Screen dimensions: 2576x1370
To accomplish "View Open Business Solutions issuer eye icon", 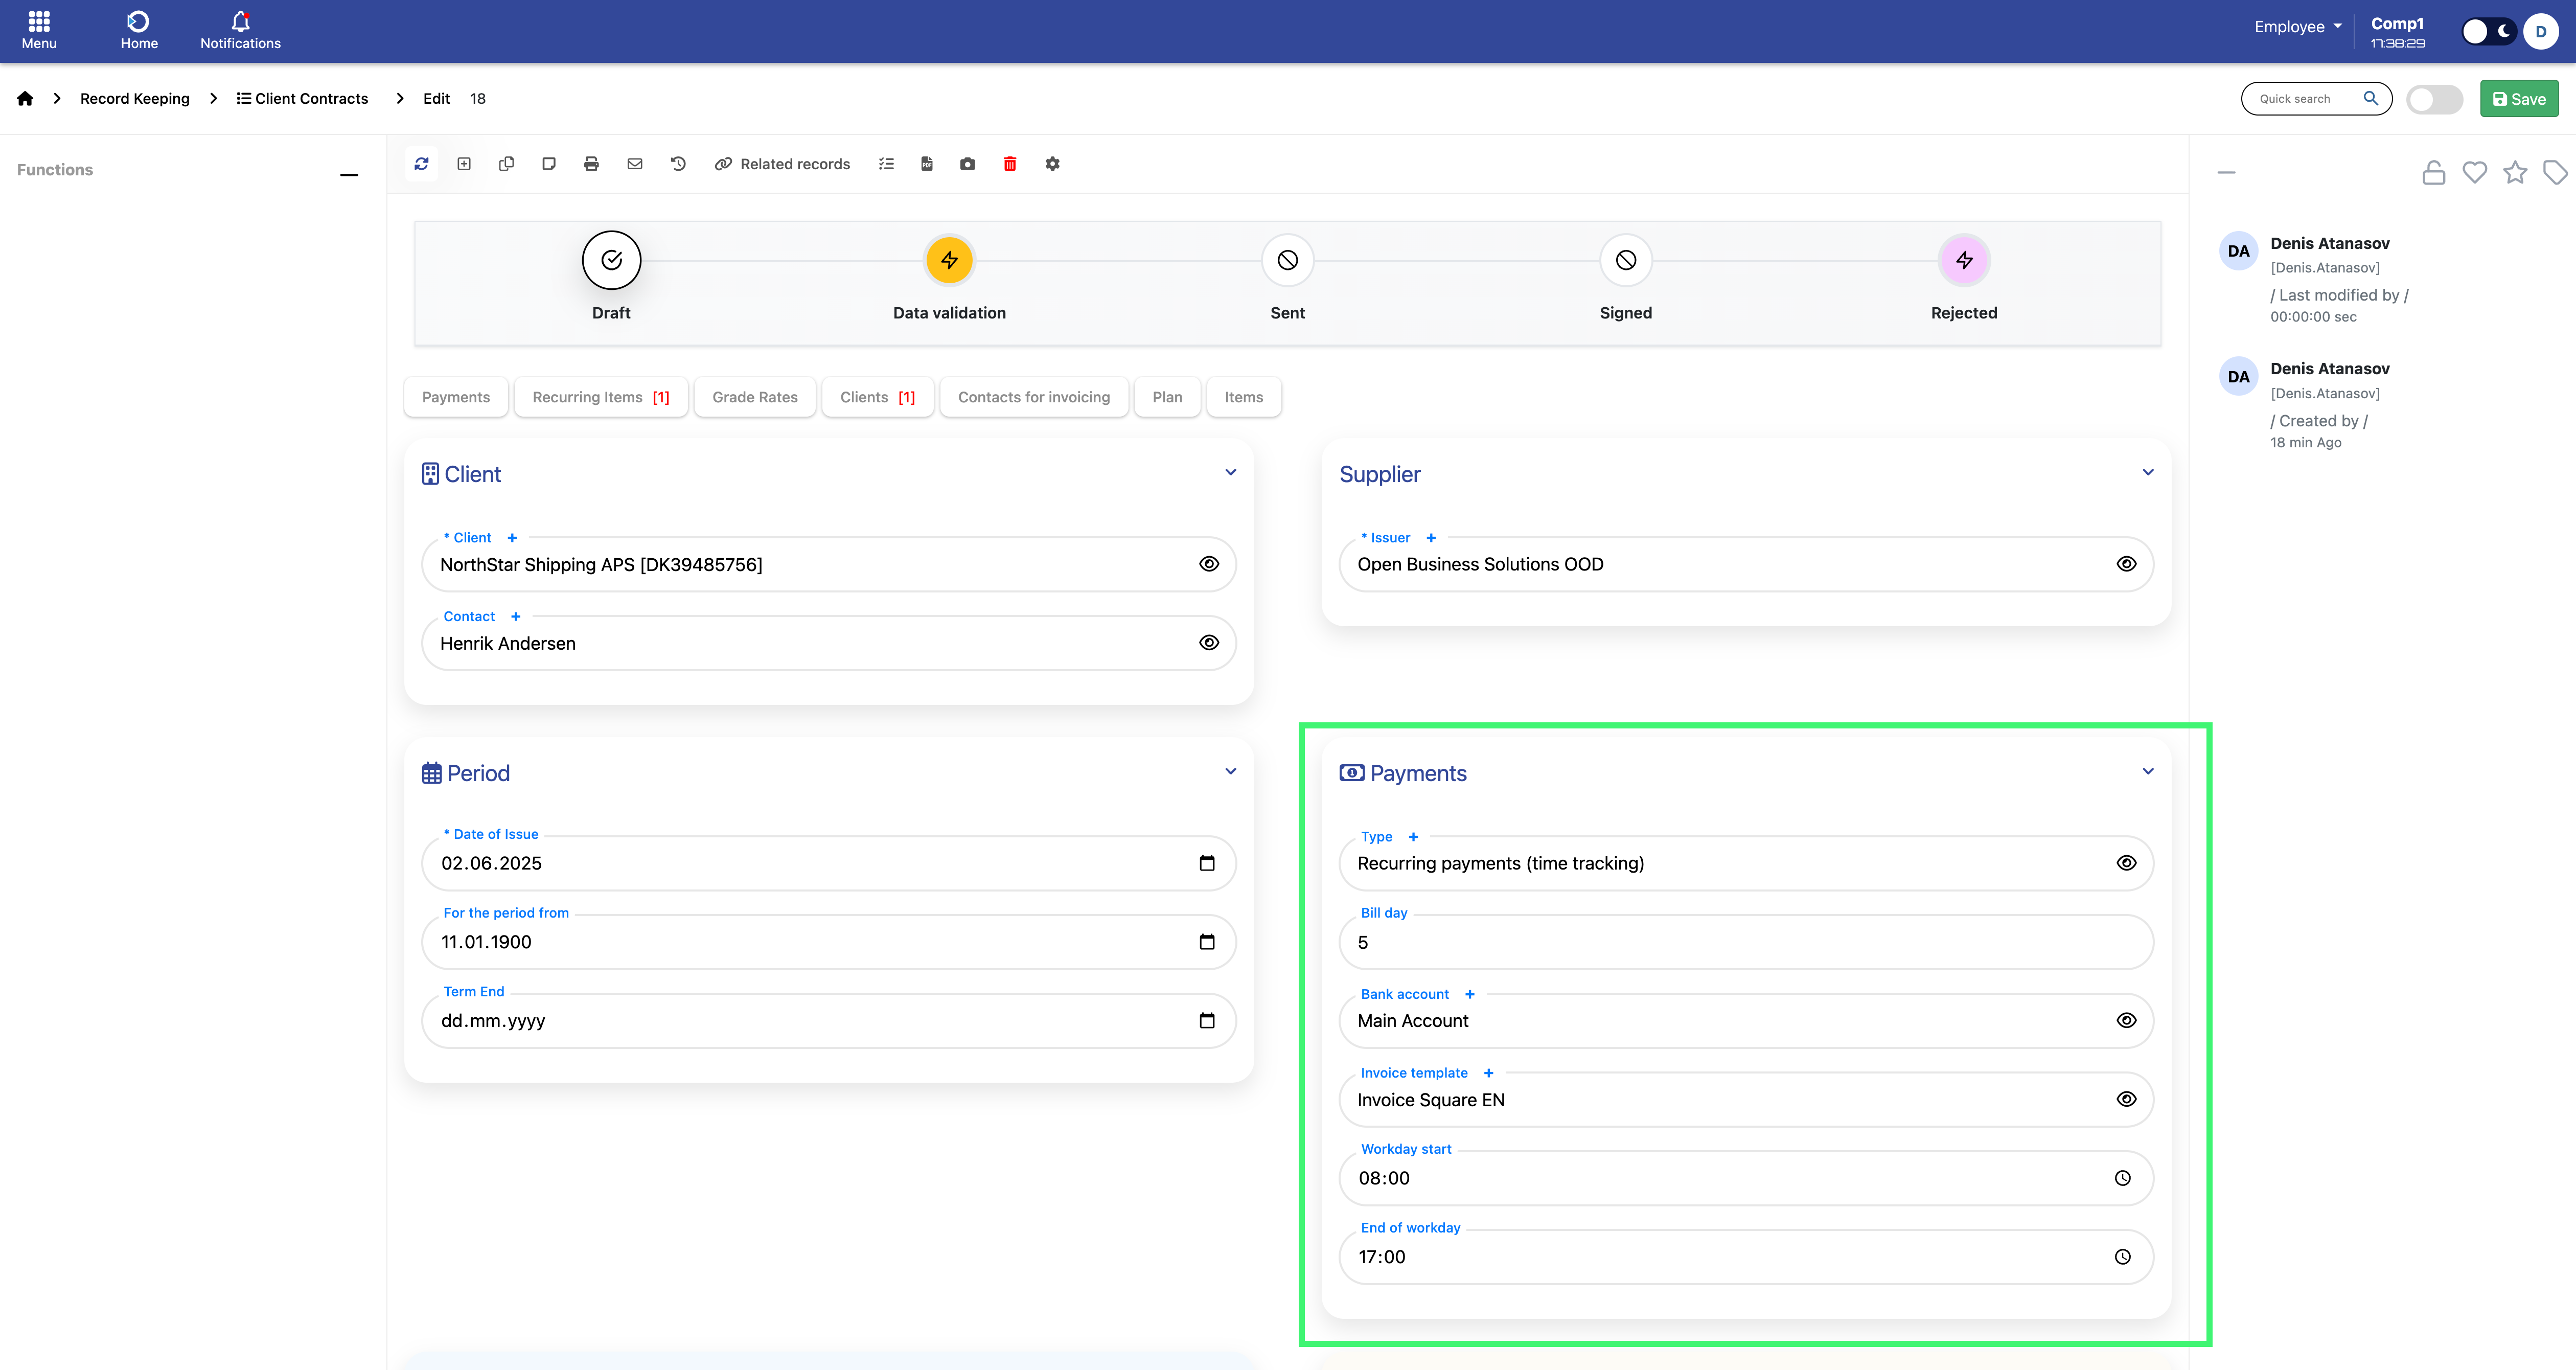I will (x=2127, y=564).
